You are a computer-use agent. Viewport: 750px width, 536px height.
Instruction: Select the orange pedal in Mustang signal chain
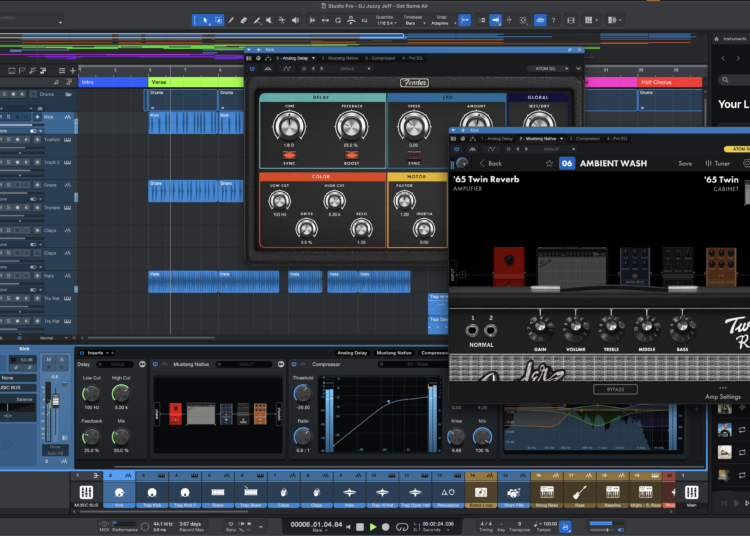point(721,266)
